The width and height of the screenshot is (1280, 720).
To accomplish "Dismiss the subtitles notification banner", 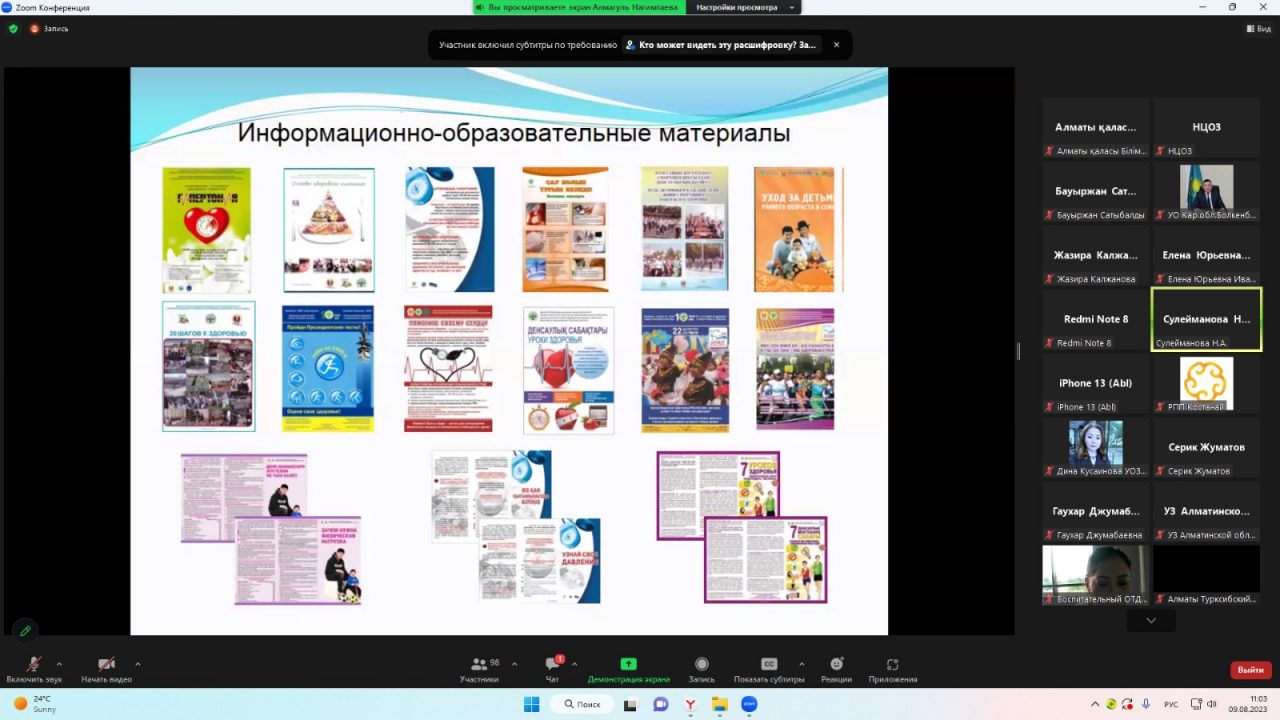I will coord(836,45).
